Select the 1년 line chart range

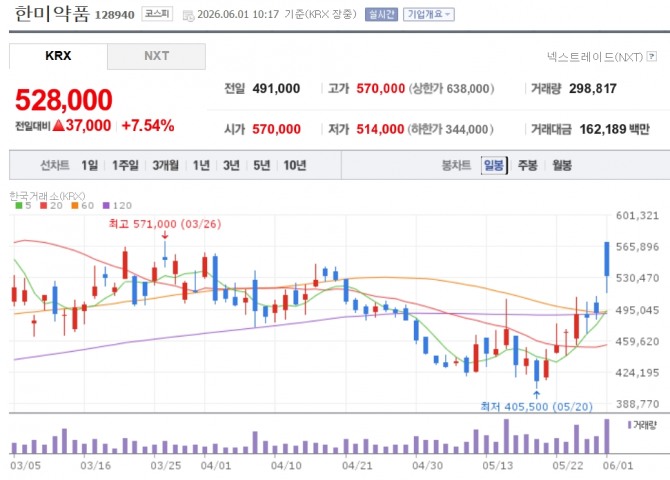coord(201,165)
